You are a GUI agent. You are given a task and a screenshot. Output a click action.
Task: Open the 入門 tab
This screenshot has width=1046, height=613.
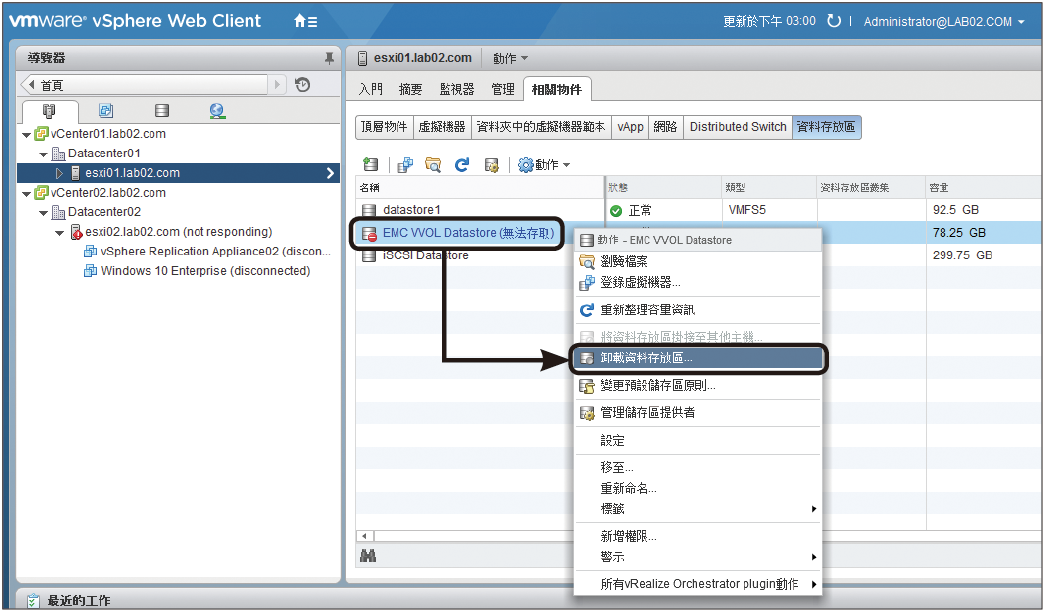tap(370, 89)
